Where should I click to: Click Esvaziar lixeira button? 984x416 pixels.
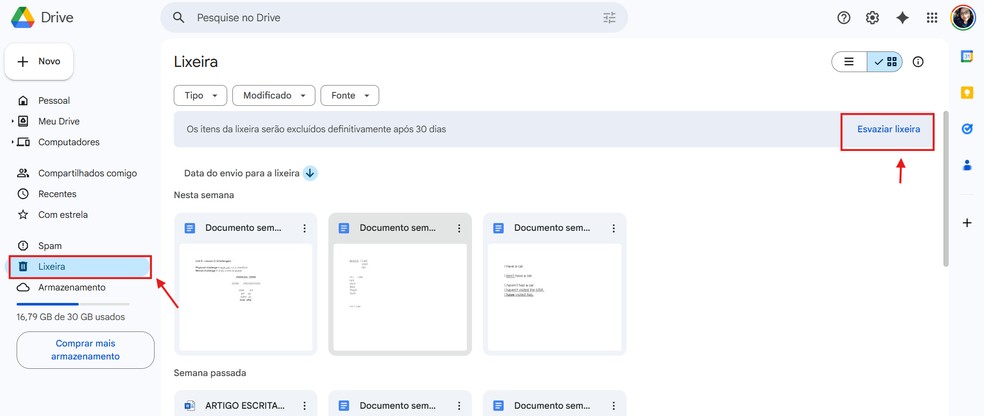tap(888, 129)
